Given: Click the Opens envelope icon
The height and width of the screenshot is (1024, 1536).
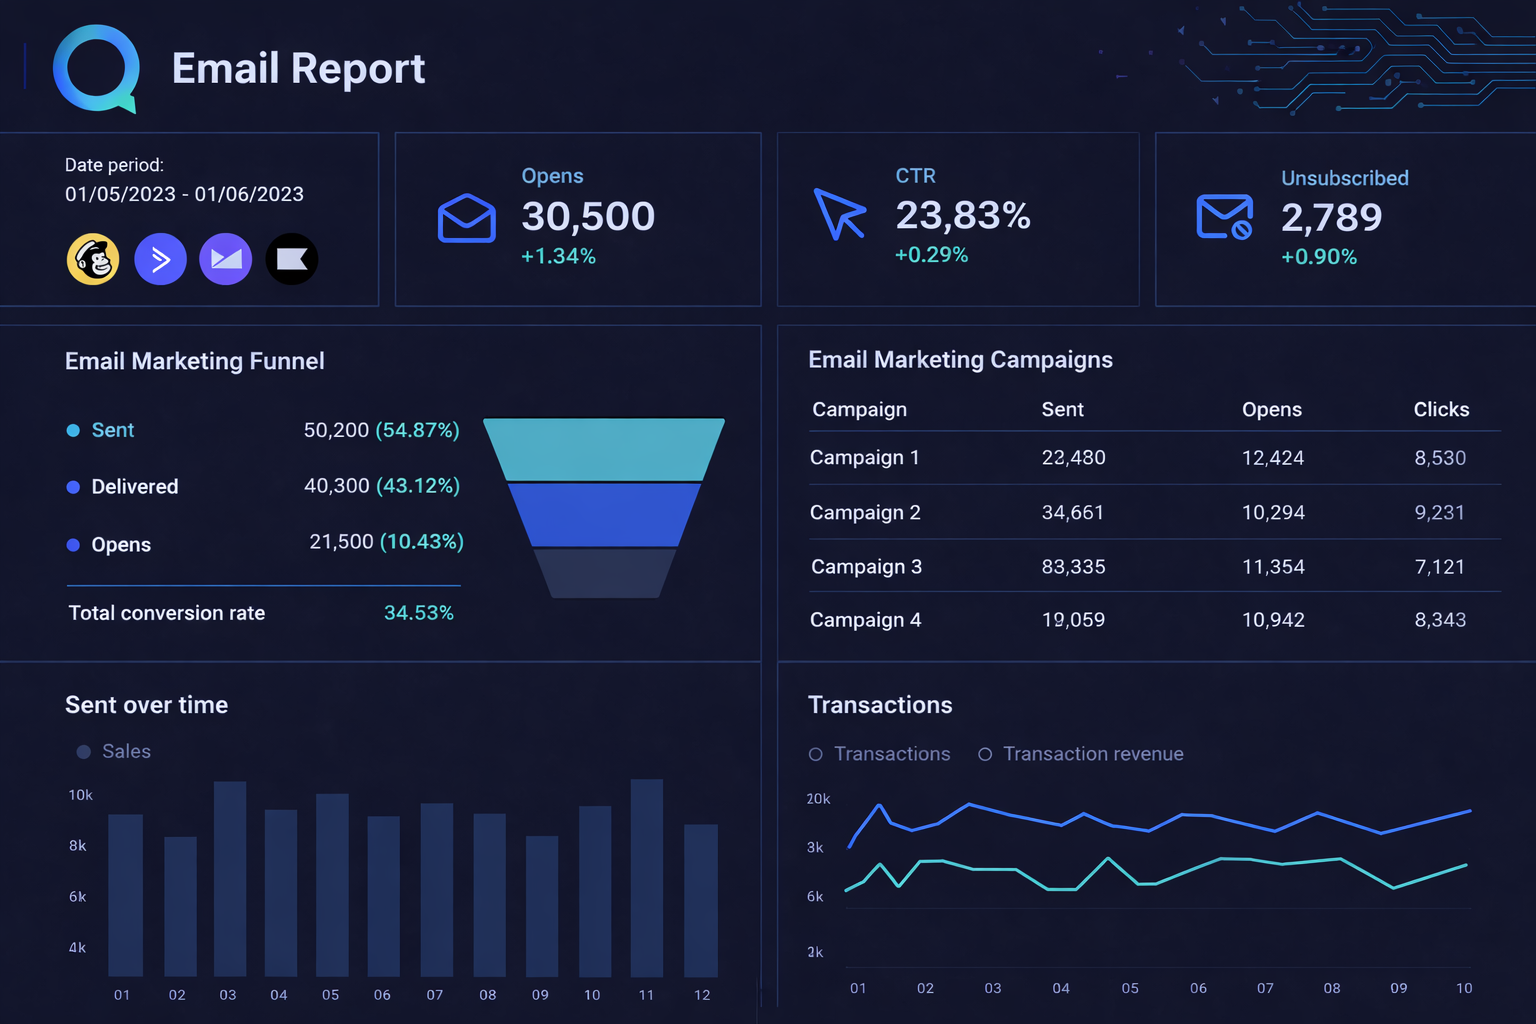Looking at the screenshot, I should coord(466,218).
